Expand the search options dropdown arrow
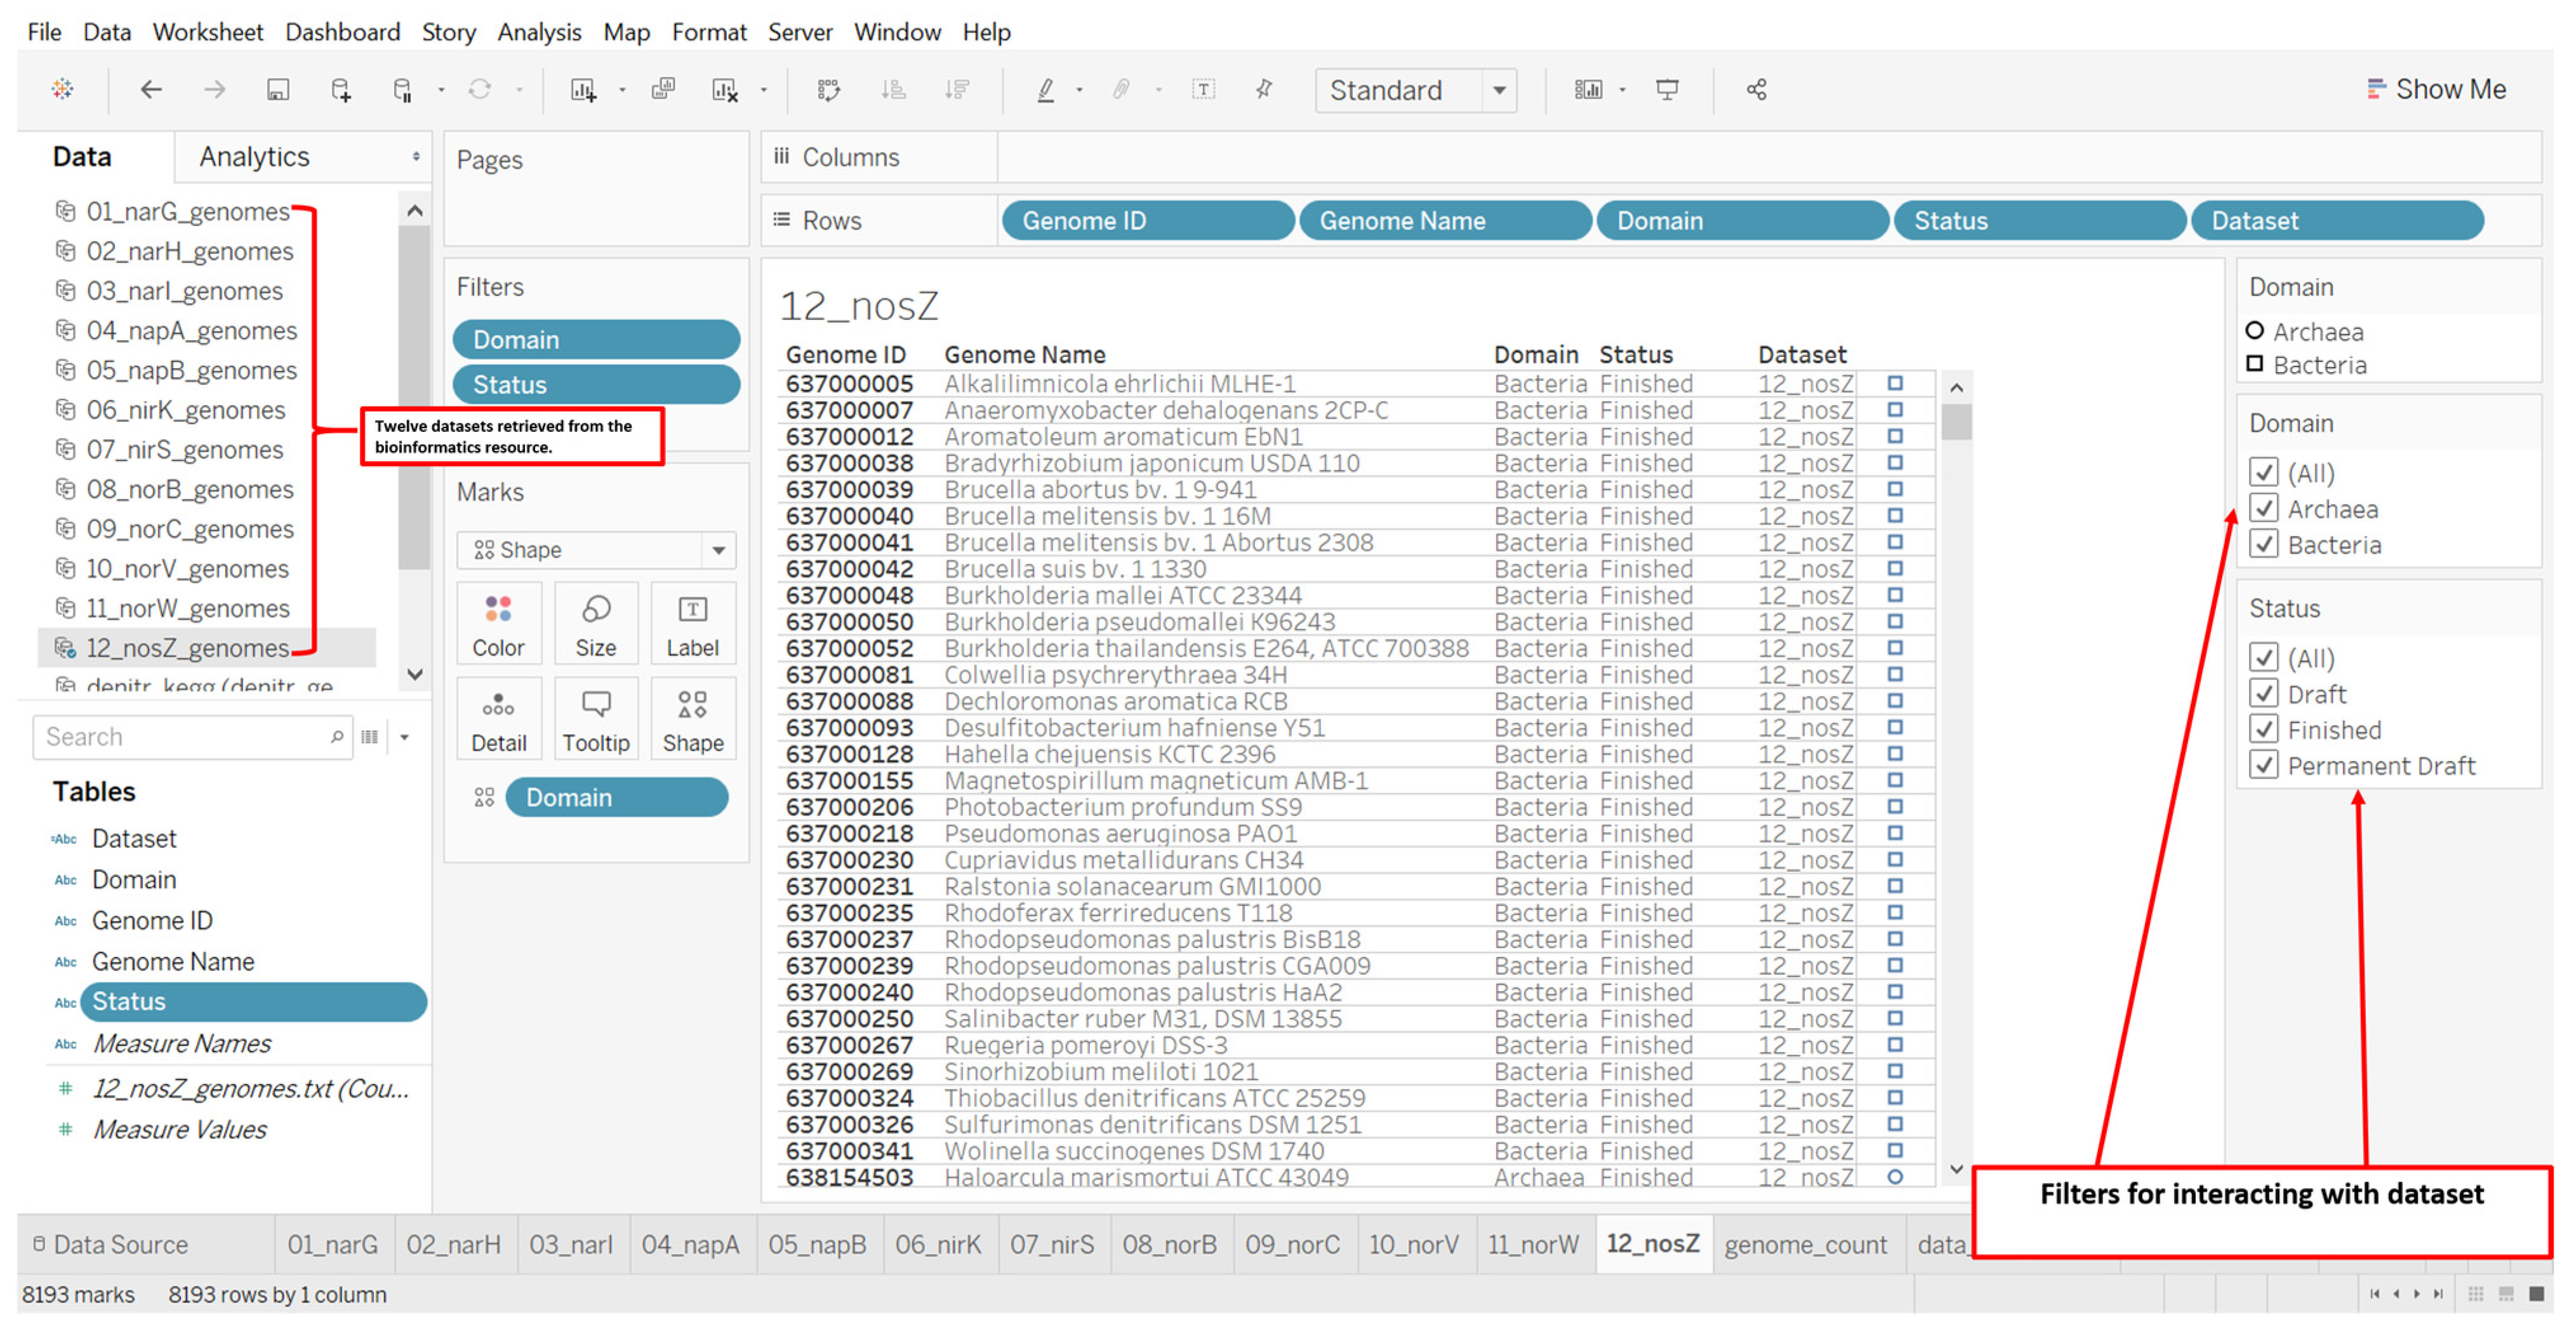Viewport: 2576px width, 1336px height. point(405,737)
